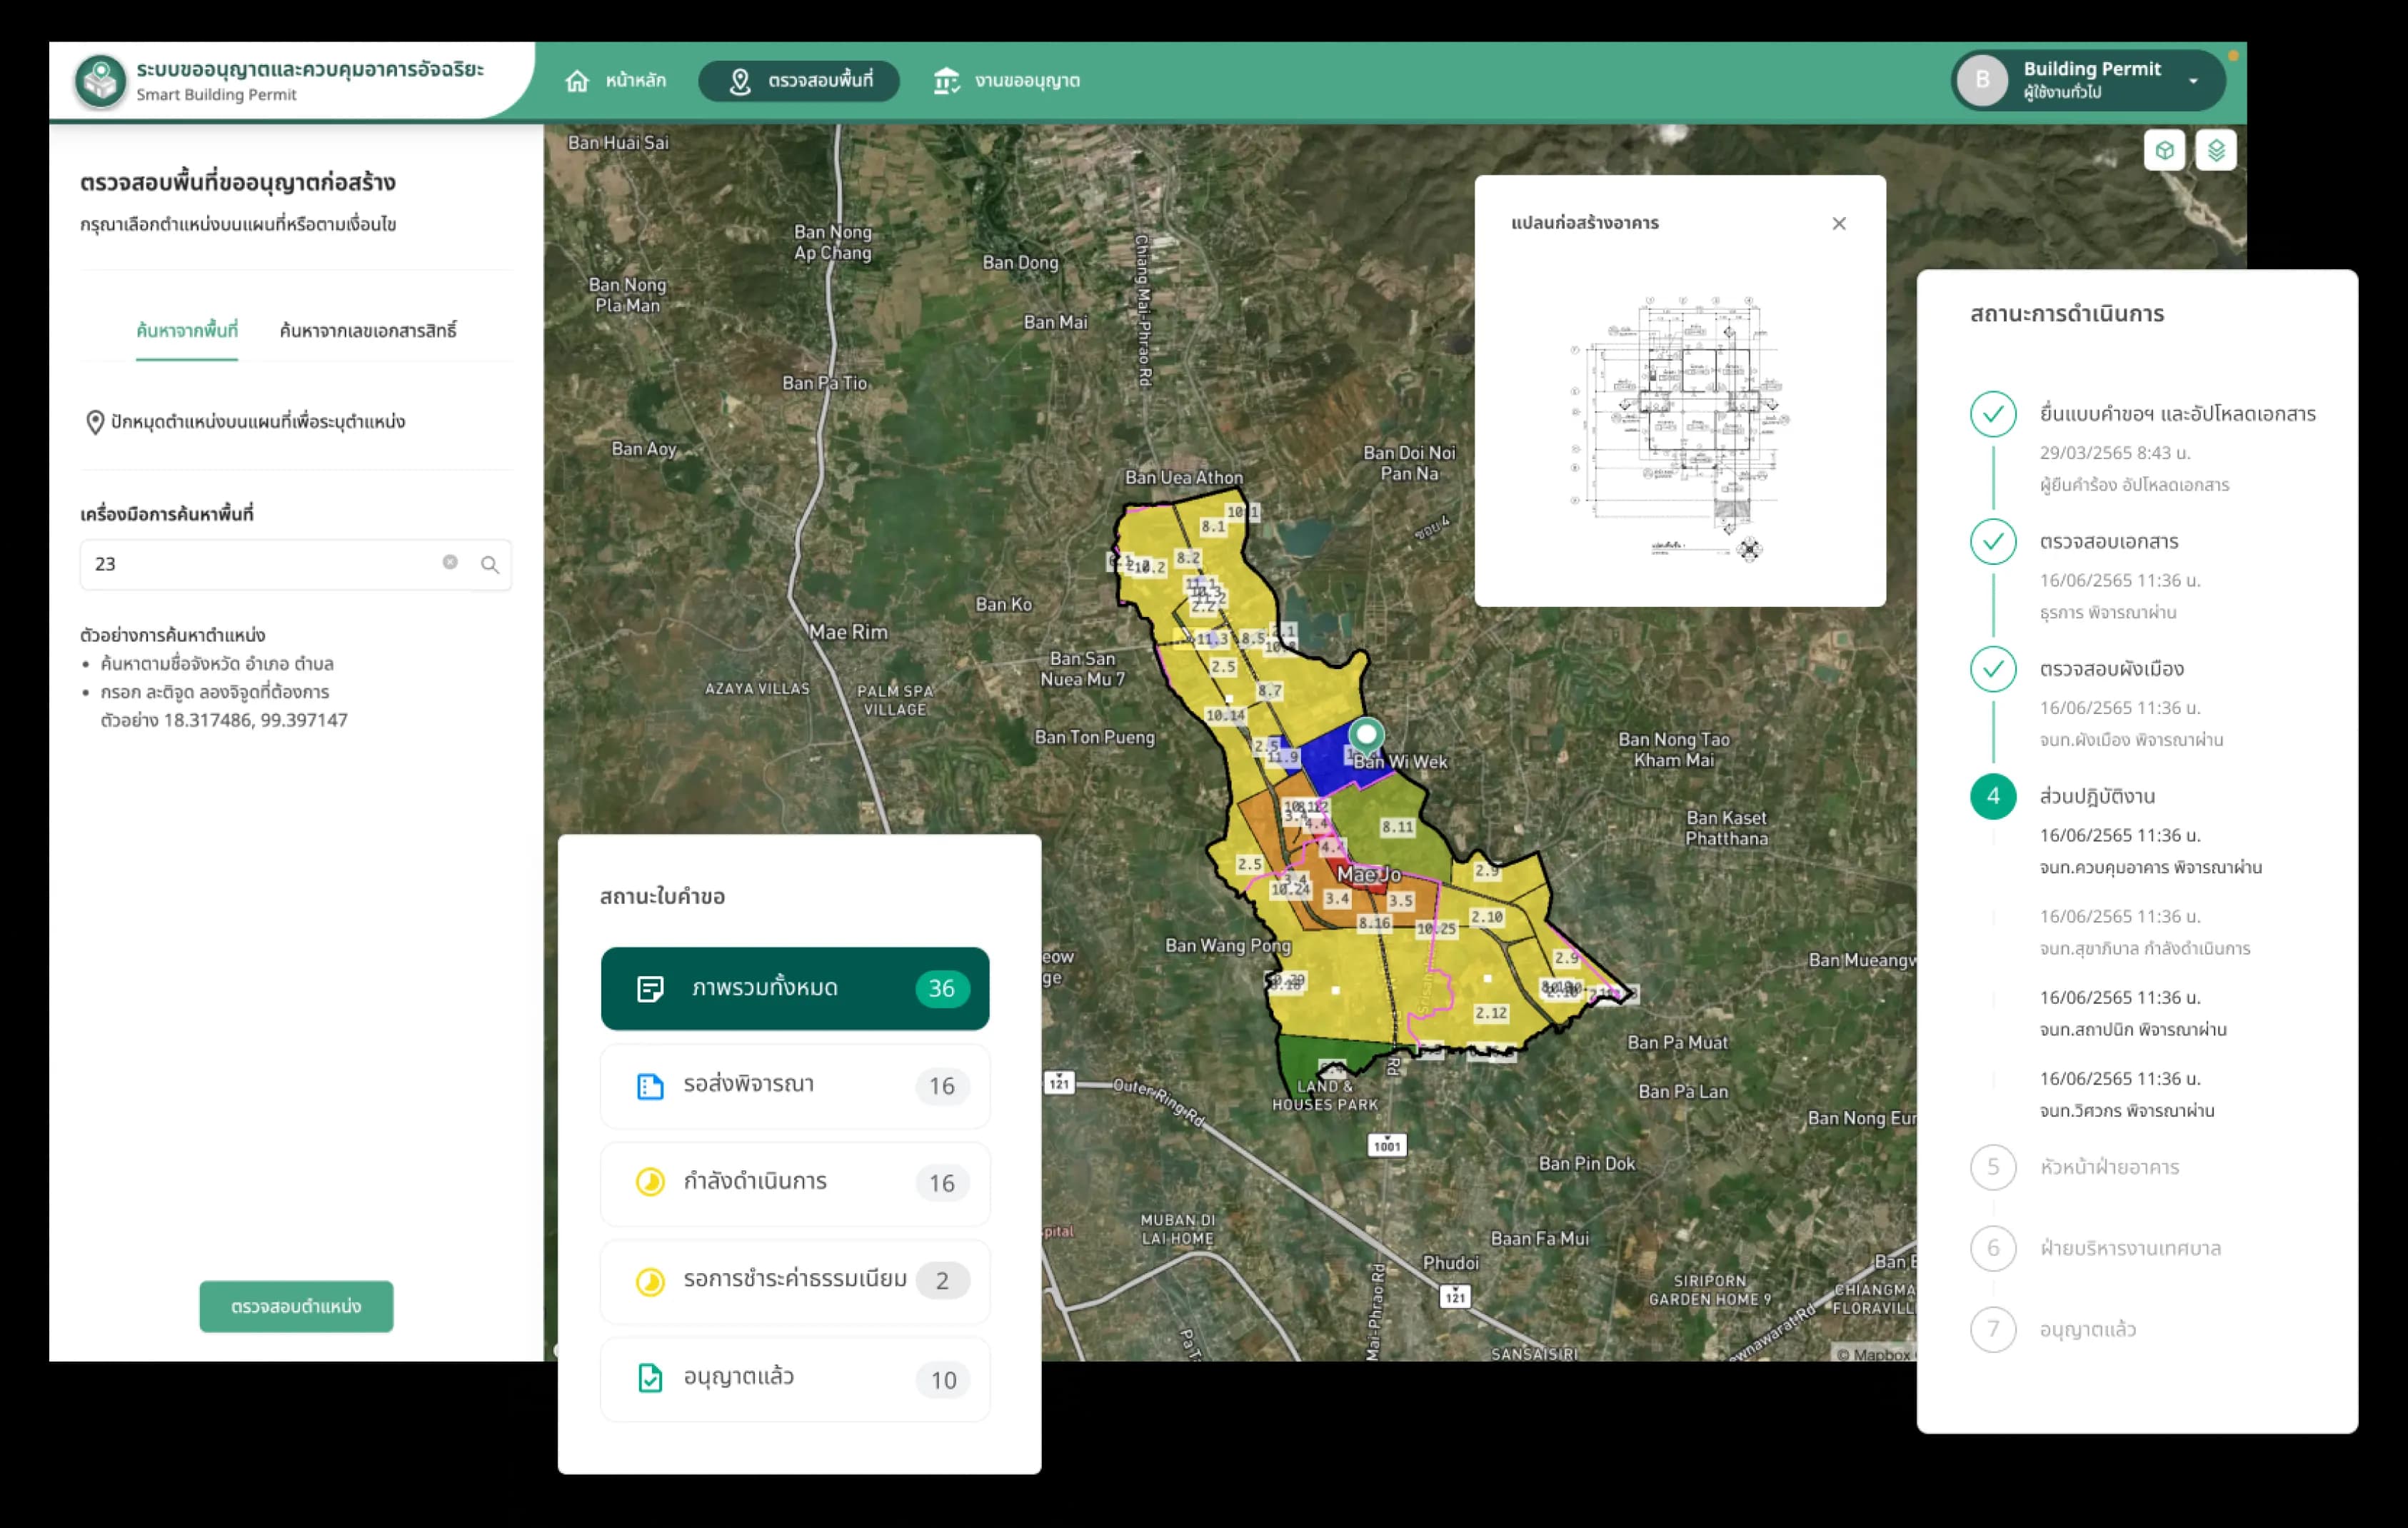Click the Smart Building Permit logo icon
Image resolution: width=2408 pixels, height=1528 pixels.
[x=101, y=81]
